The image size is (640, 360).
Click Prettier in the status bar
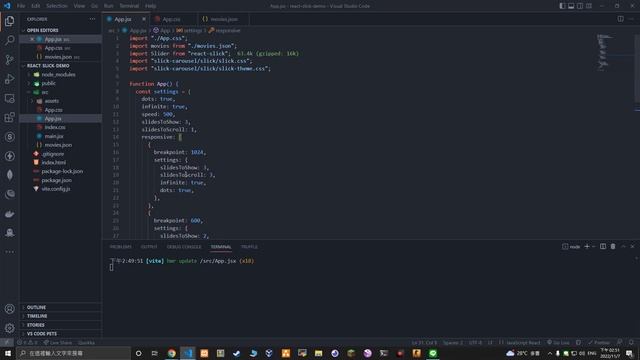point(599,342)
